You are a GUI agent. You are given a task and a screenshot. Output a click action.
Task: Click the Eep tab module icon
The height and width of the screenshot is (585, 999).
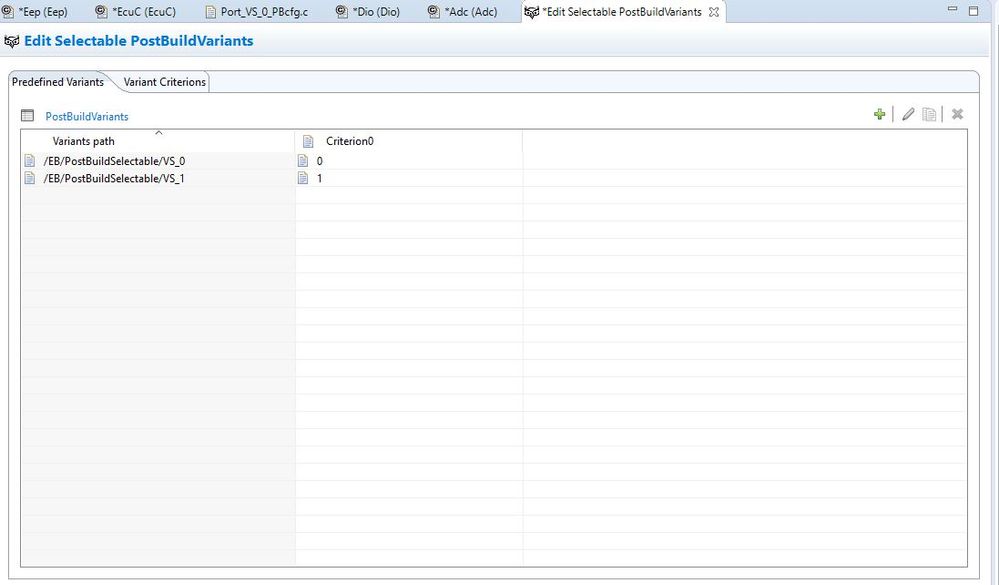click(8, 11)
